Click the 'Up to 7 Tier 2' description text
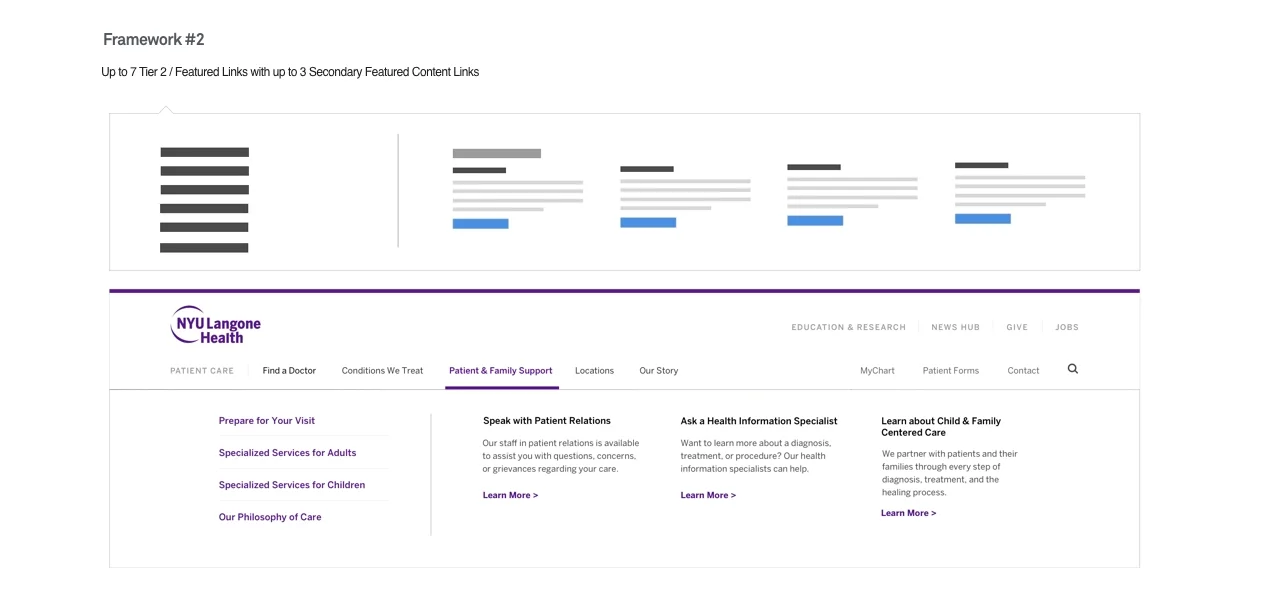Image resolution: width=1280 pixels, height=600 pixels. click(290, 72)
